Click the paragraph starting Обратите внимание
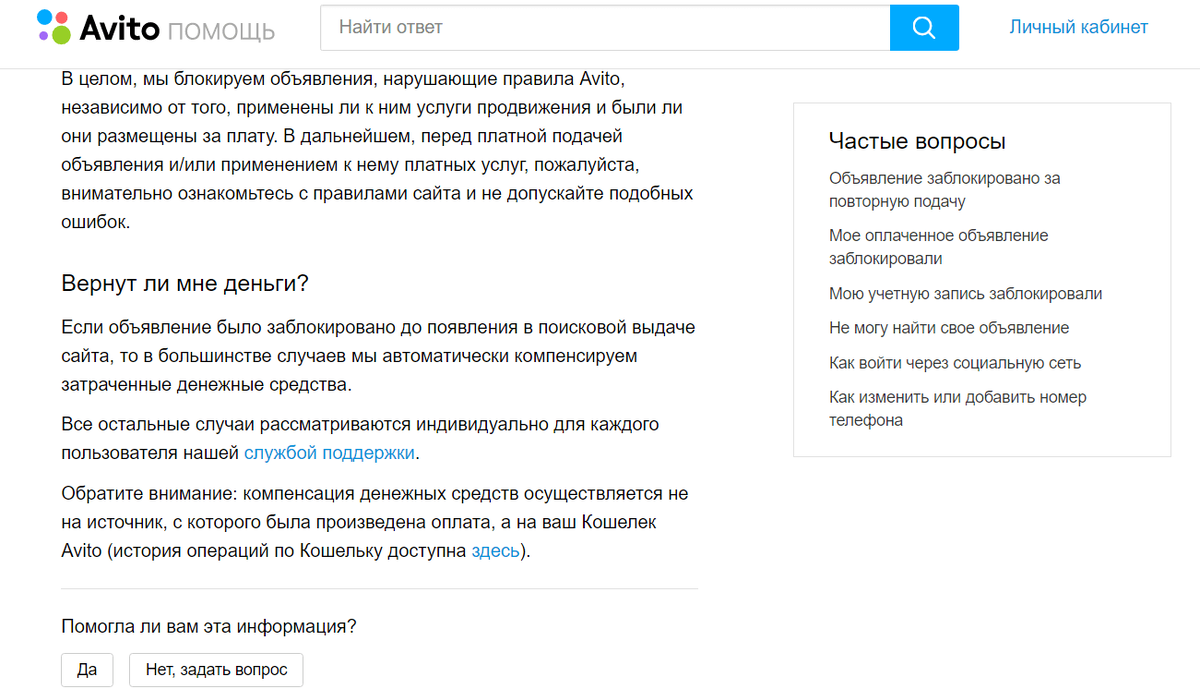 (x=375, y=522)
